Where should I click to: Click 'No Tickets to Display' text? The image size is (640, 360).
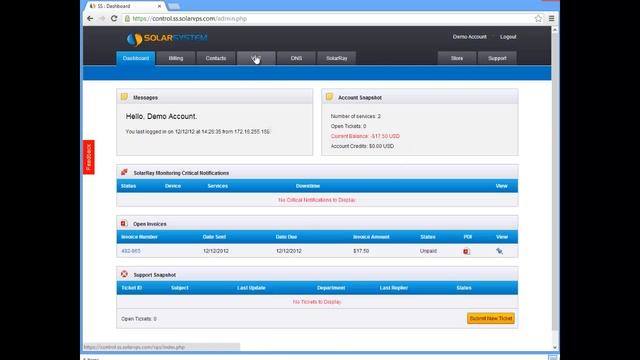(x=317, y=302)
